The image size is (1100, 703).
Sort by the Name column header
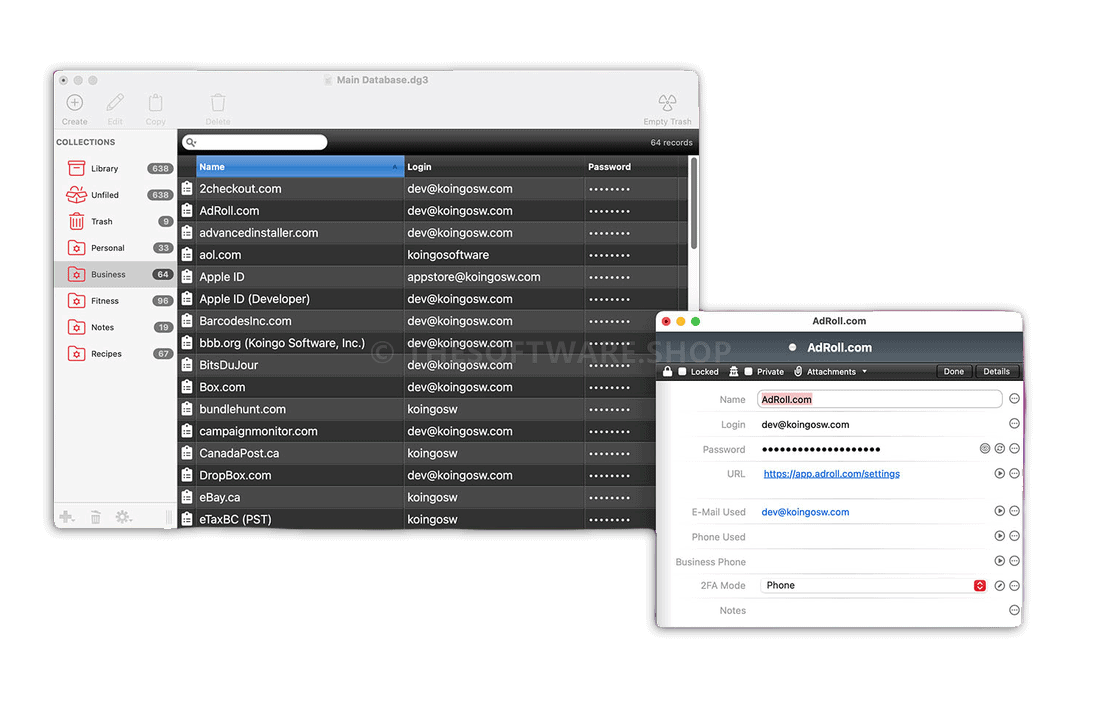(300, 167)
